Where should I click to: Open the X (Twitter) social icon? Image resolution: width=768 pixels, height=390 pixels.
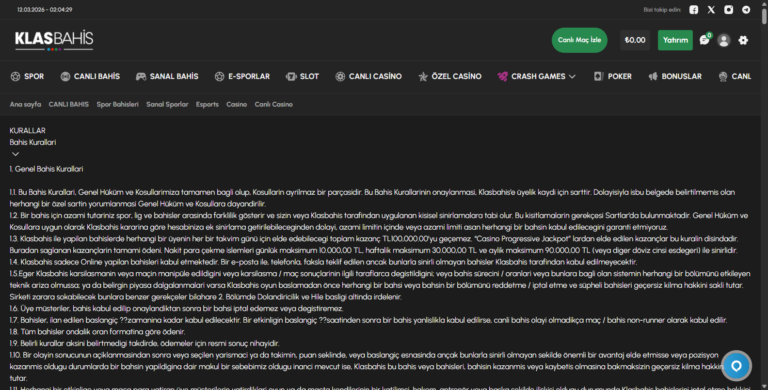point(711,10)
